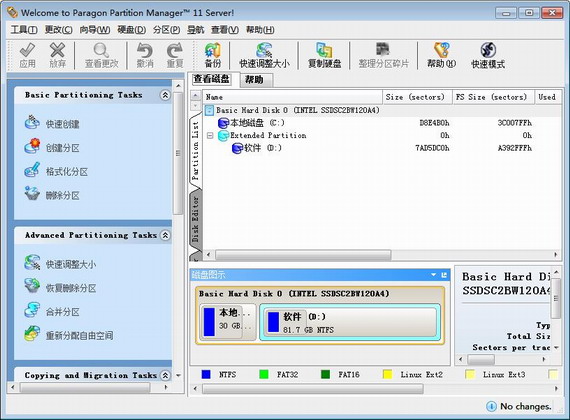This screenshot has width=570, height=420.
Task: Sort by FS Size (sectors) column header
Action: point(493,97)
